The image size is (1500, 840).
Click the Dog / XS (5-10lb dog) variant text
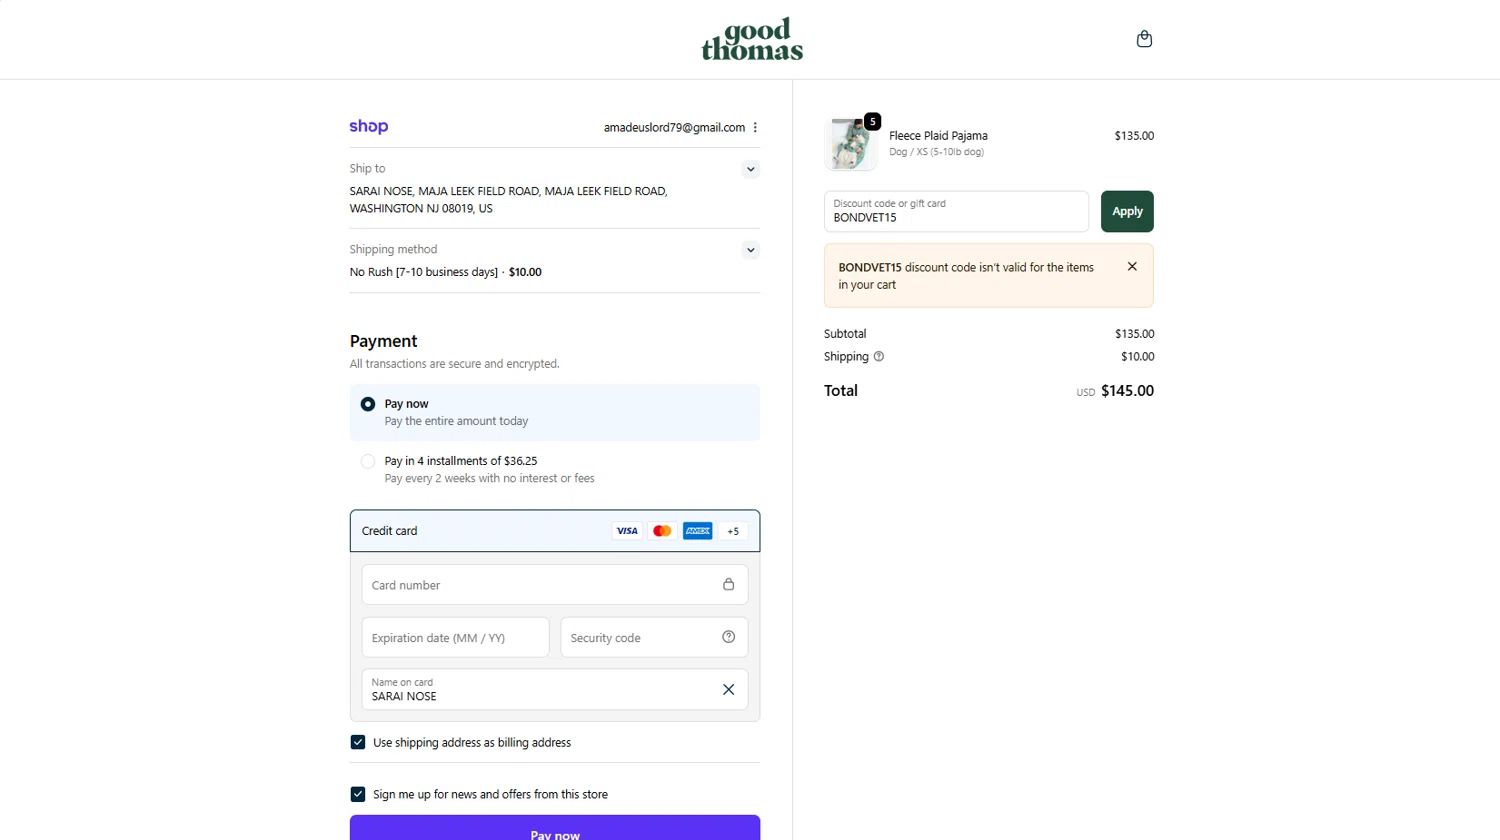(936, 152)
